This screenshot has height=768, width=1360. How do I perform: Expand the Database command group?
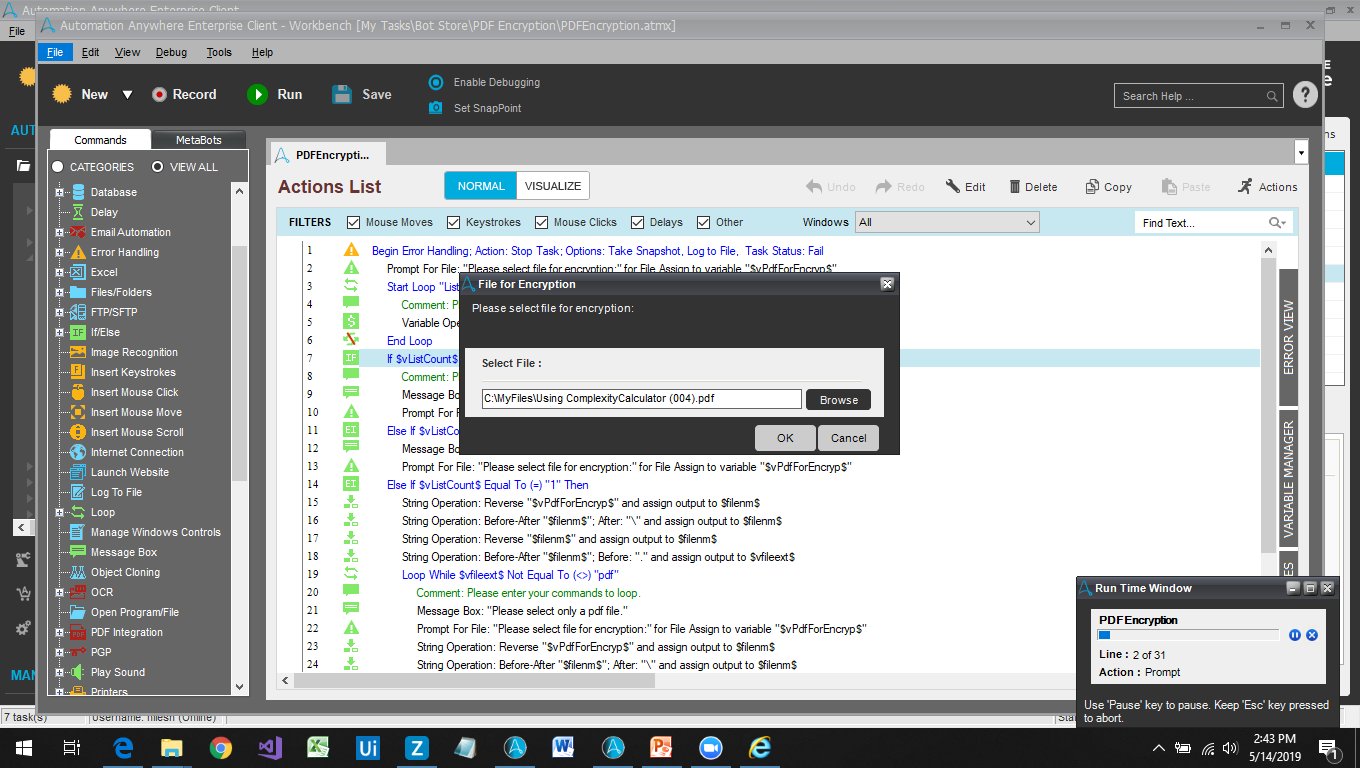point(60,192)
